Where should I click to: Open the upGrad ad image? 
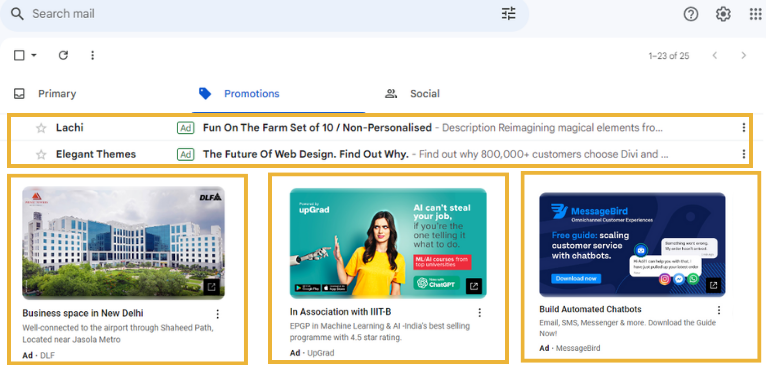pos(388,243)
